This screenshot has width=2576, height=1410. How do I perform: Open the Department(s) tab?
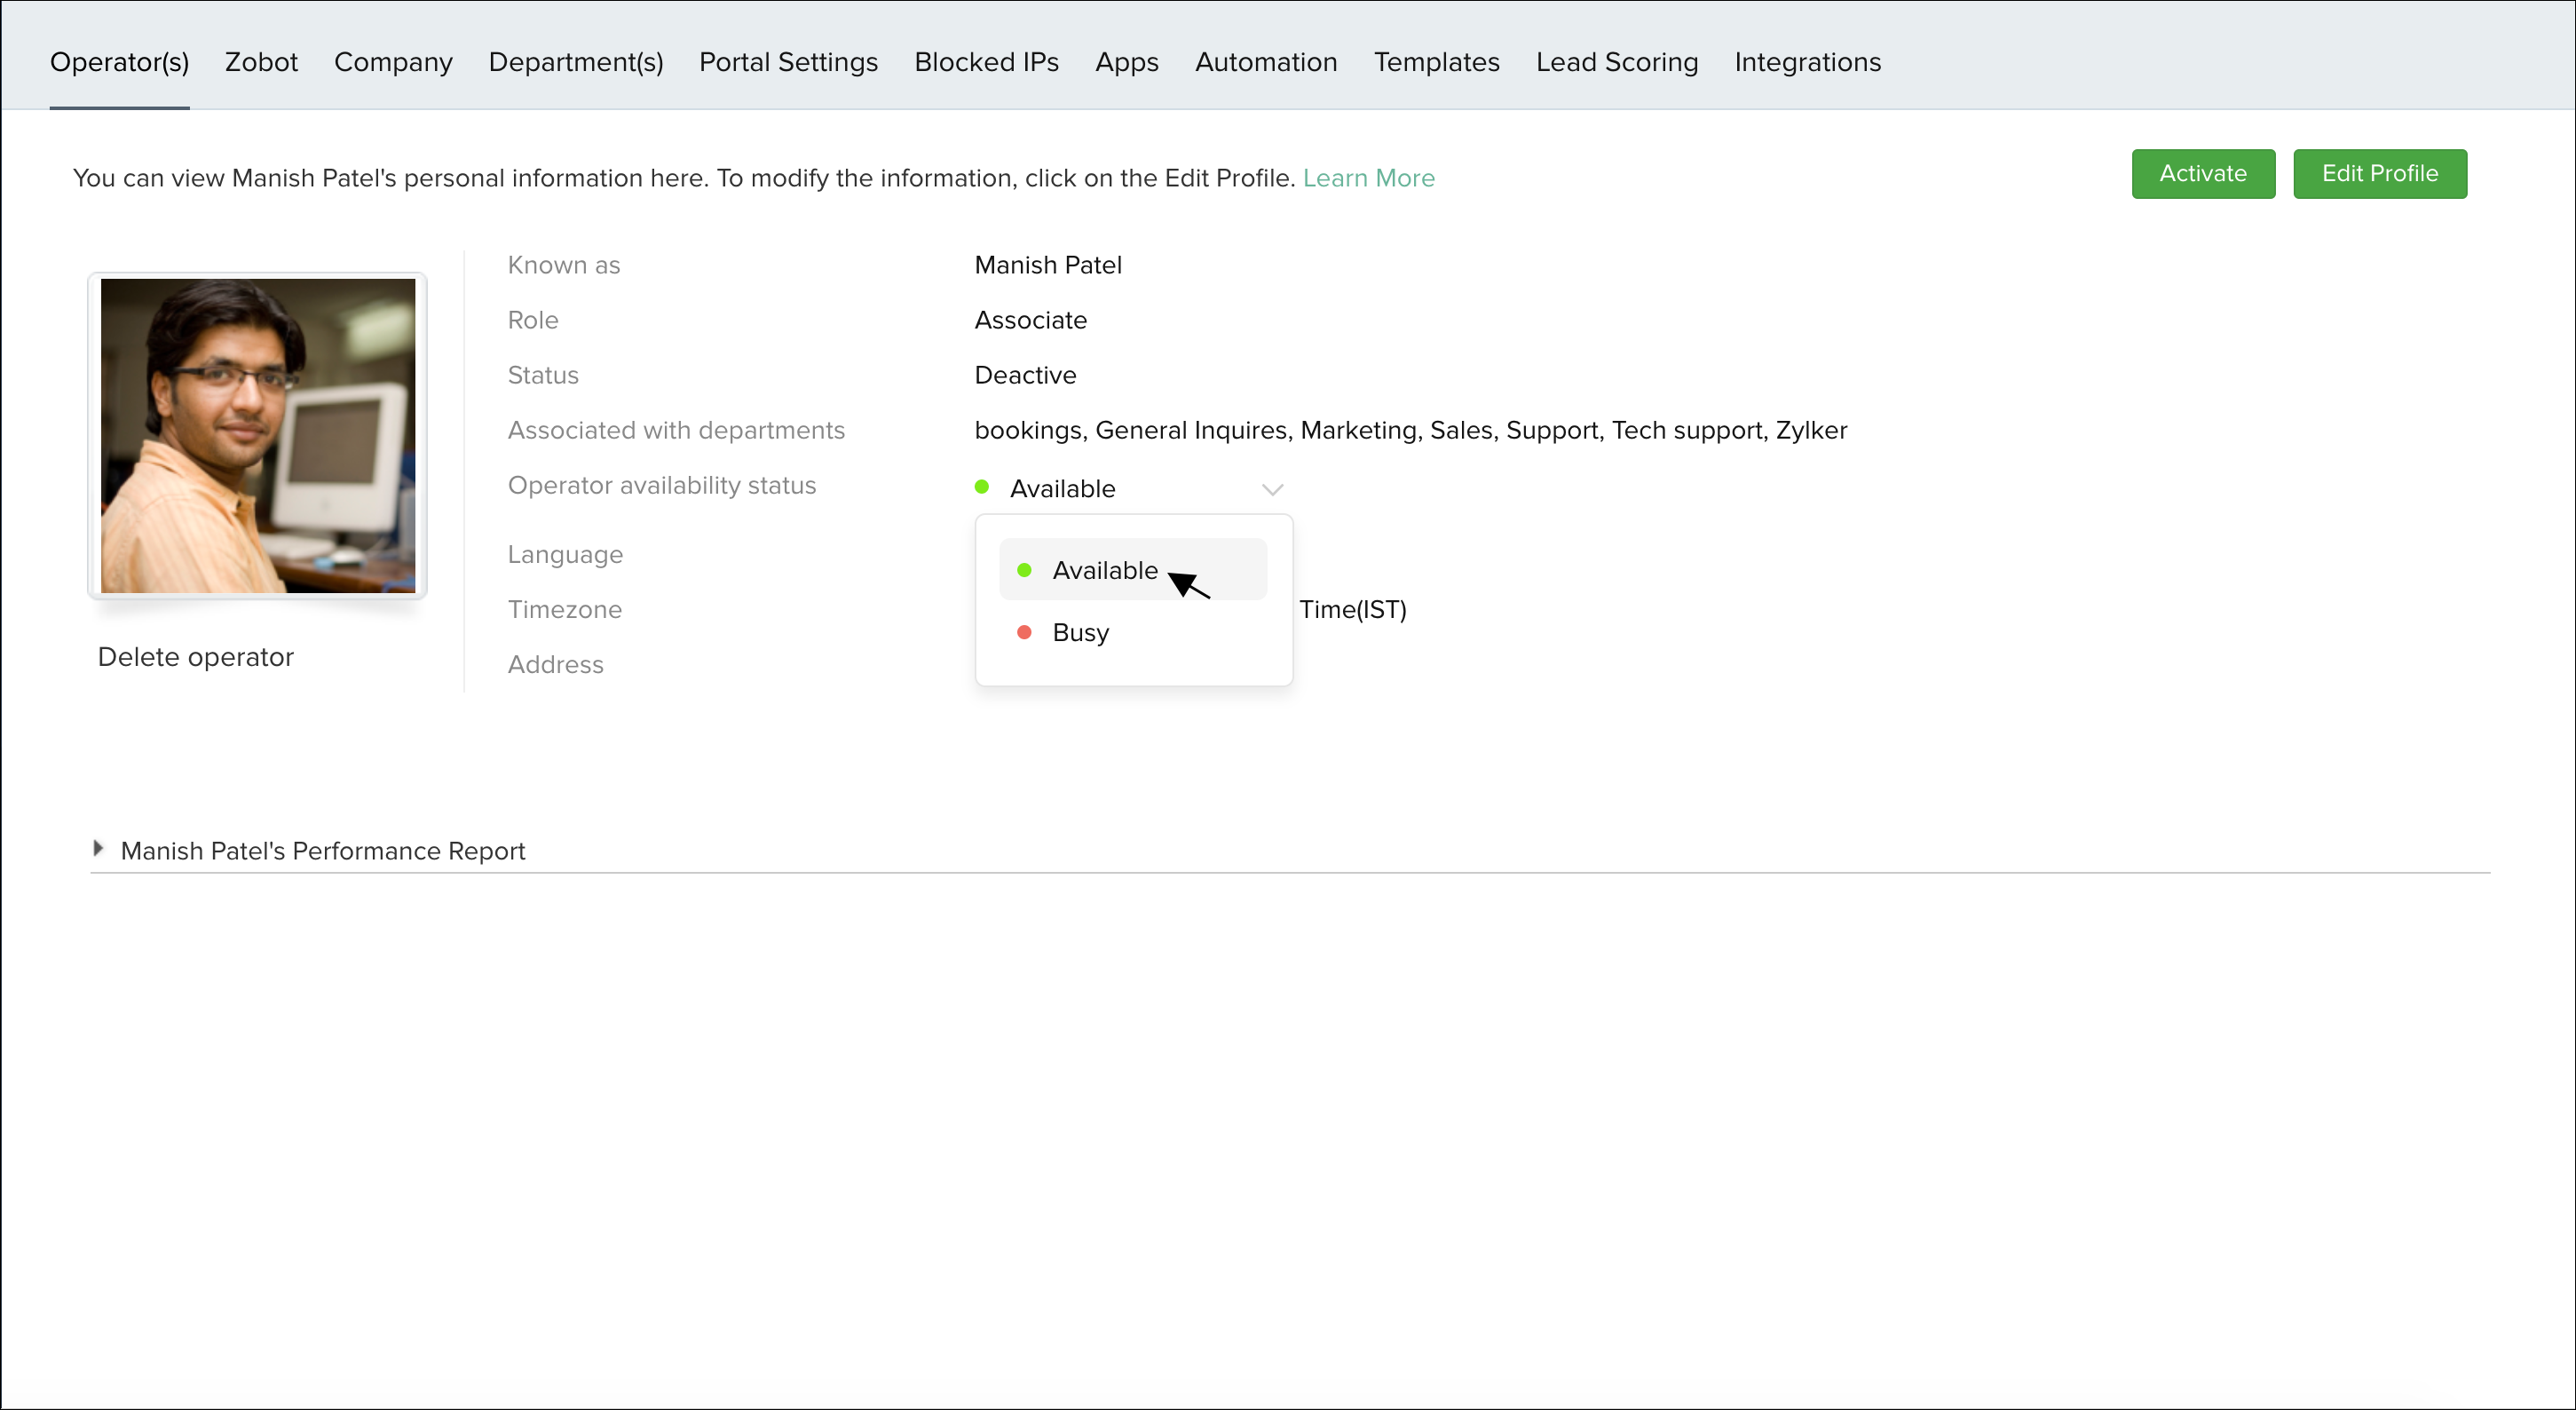tap(576, 62)
